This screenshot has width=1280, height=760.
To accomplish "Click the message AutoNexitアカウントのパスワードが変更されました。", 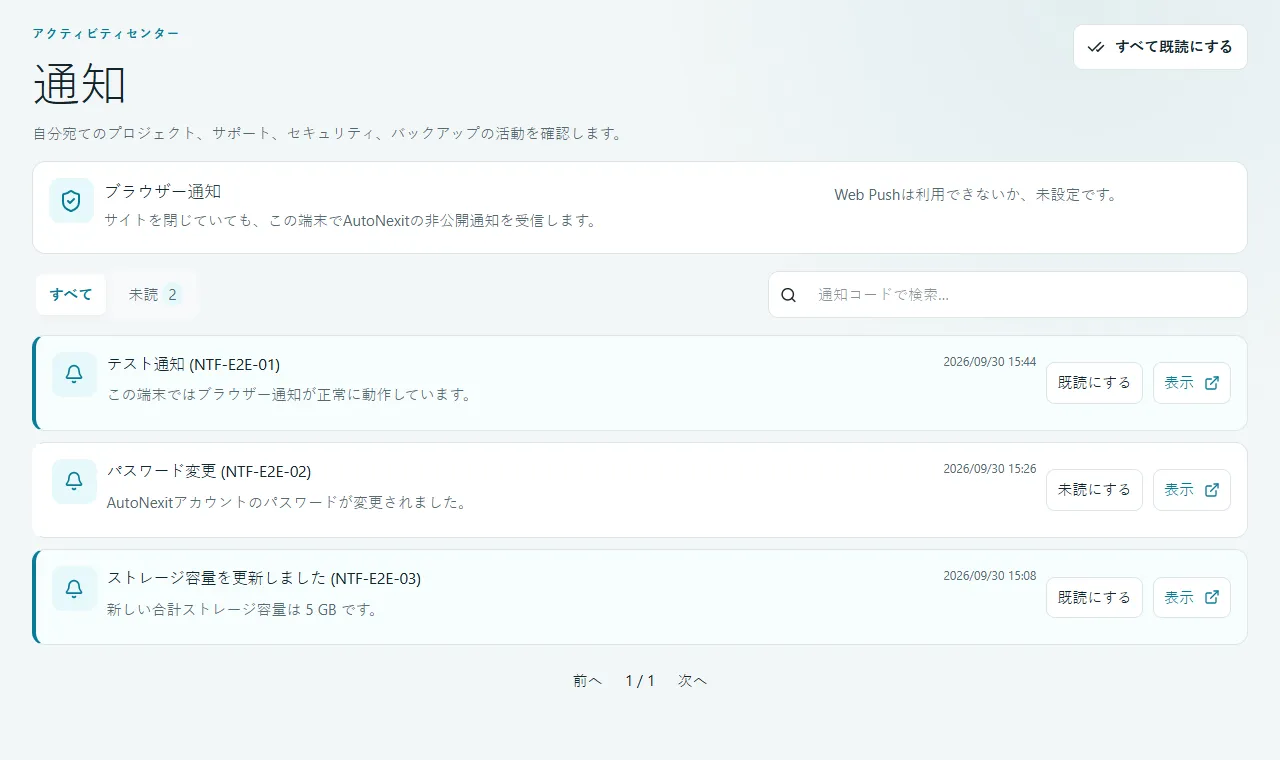I will click(287, 502).
